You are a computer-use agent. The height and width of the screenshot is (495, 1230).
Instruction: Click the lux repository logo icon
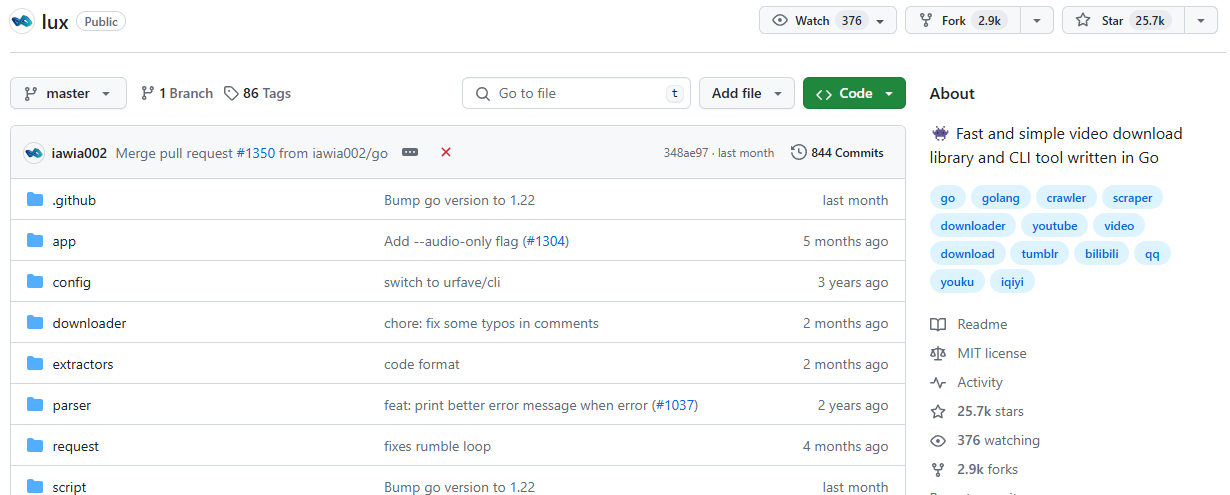pyautogui.click(x=22, y=21)
